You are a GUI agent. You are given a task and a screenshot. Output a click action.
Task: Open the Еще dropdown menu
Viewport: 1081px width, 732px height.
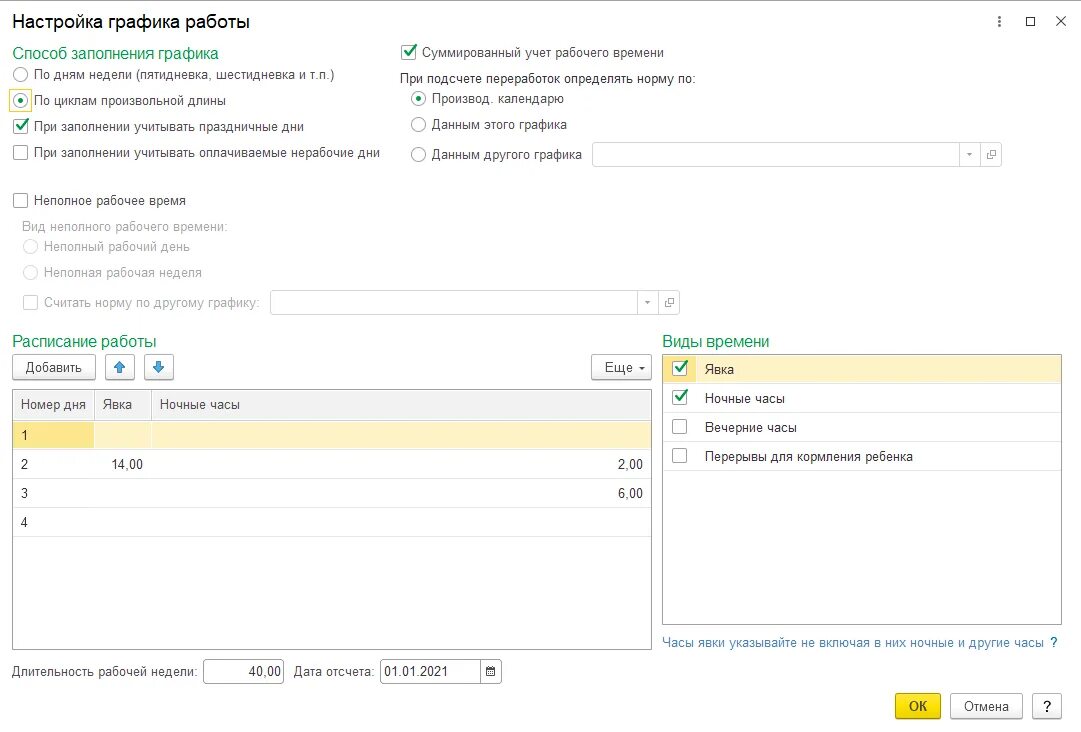(621, 367)
